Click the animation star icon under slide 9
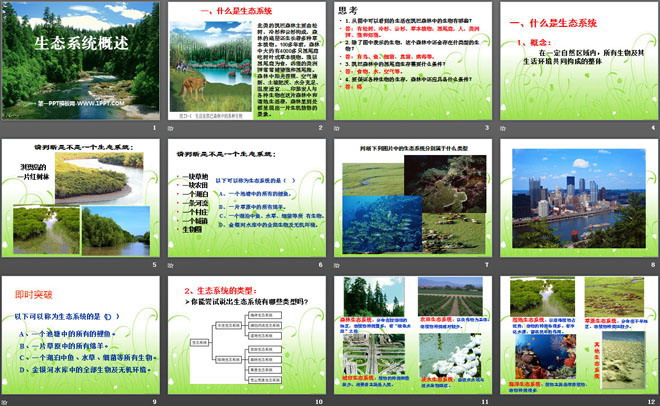660x406 pixels. [4, 402]
